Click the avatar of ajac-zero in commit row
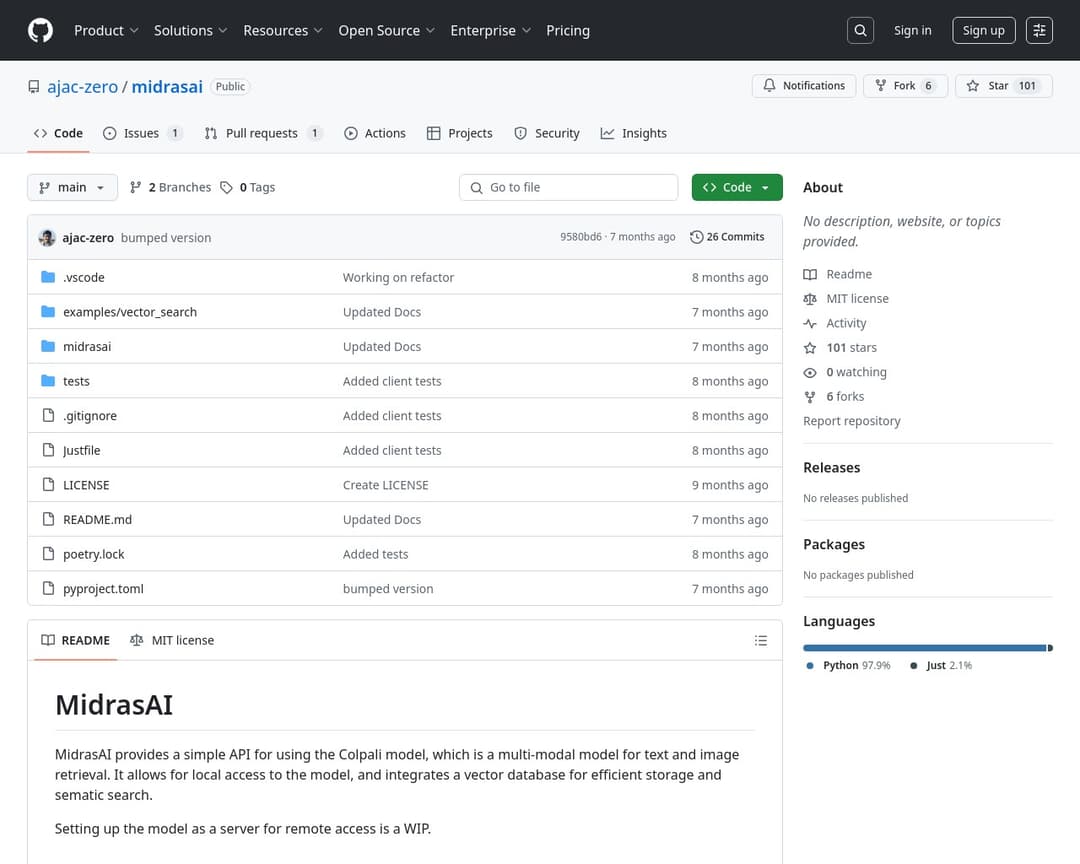Screen dimensions: 1080x864 click(47, 238)
